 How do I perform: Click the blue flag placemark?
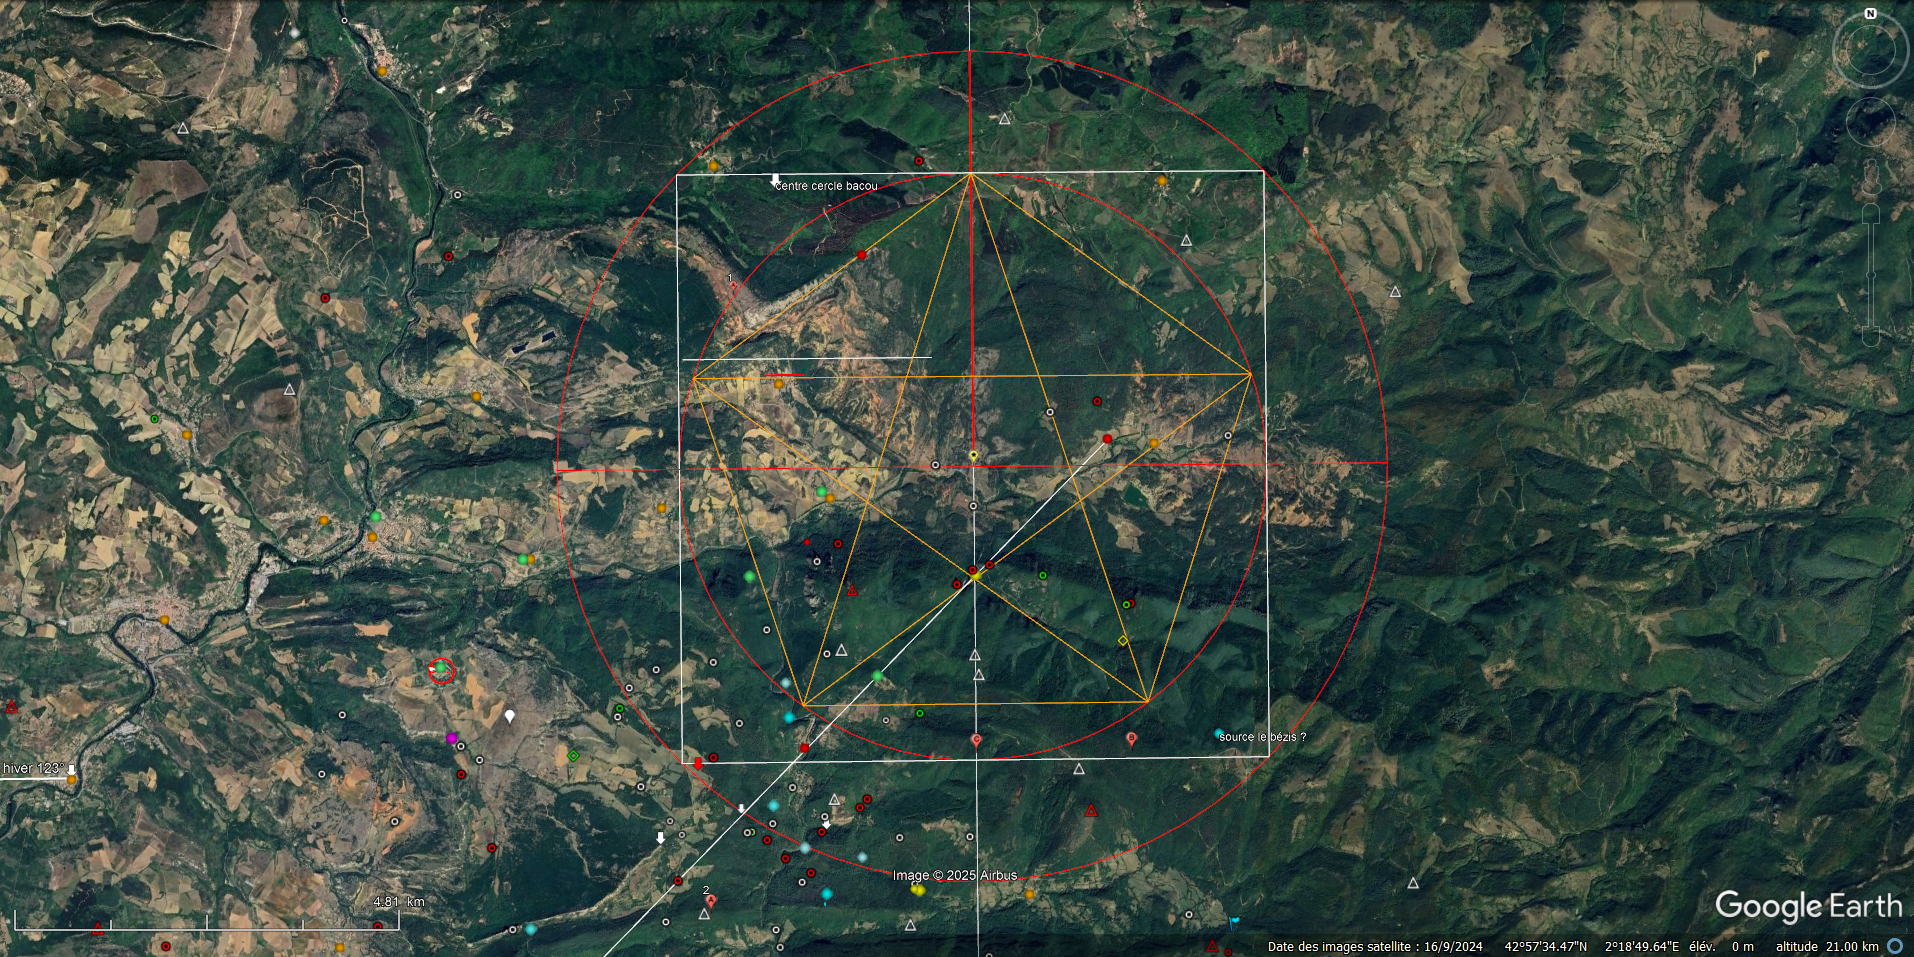1234,922
